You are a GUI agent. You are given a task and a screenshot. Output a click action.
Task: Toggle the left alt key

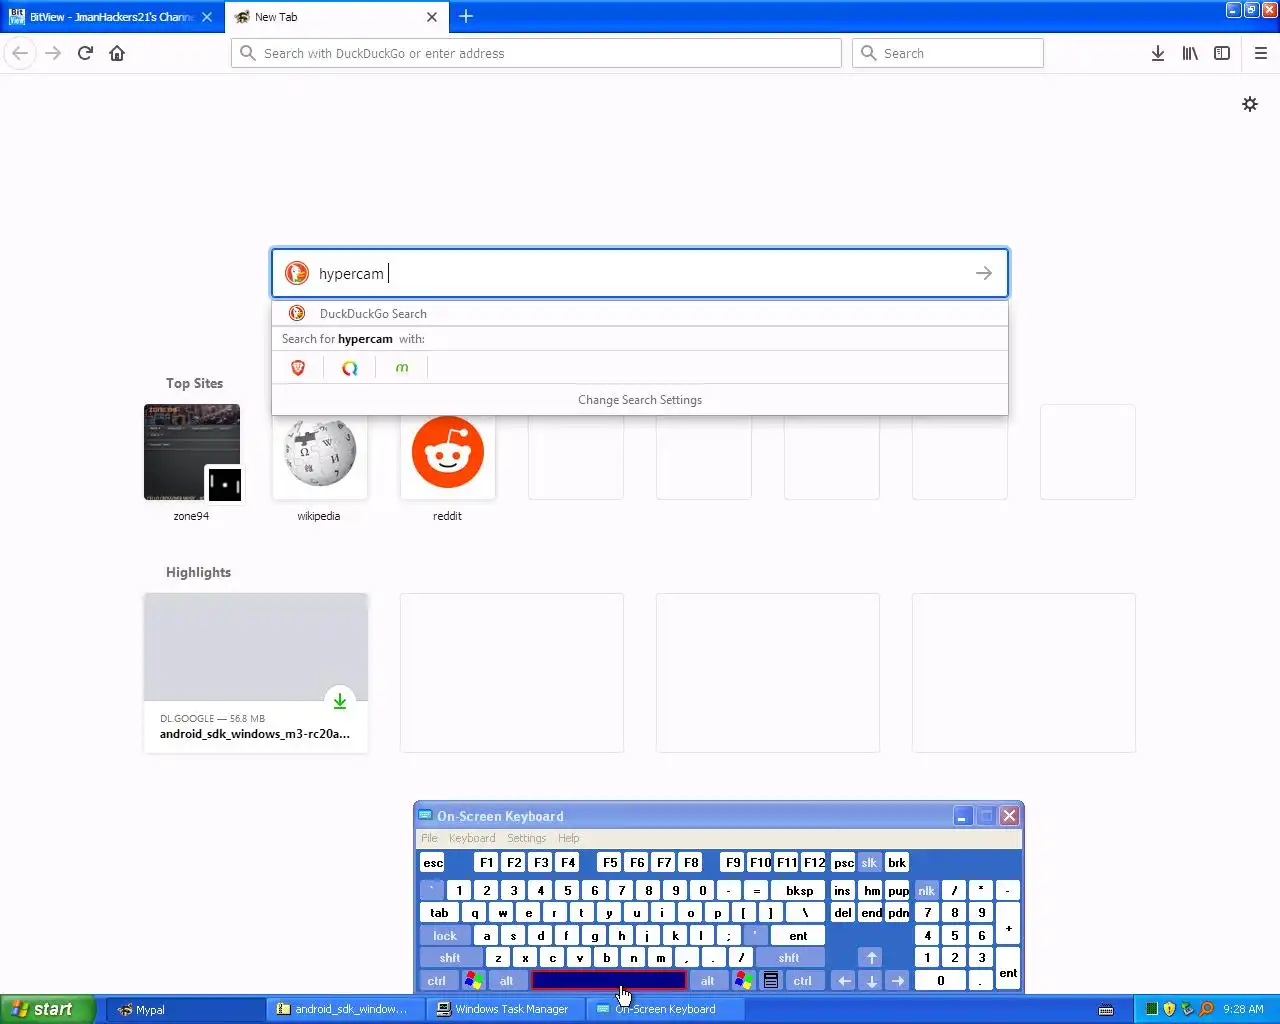point(507,981)
